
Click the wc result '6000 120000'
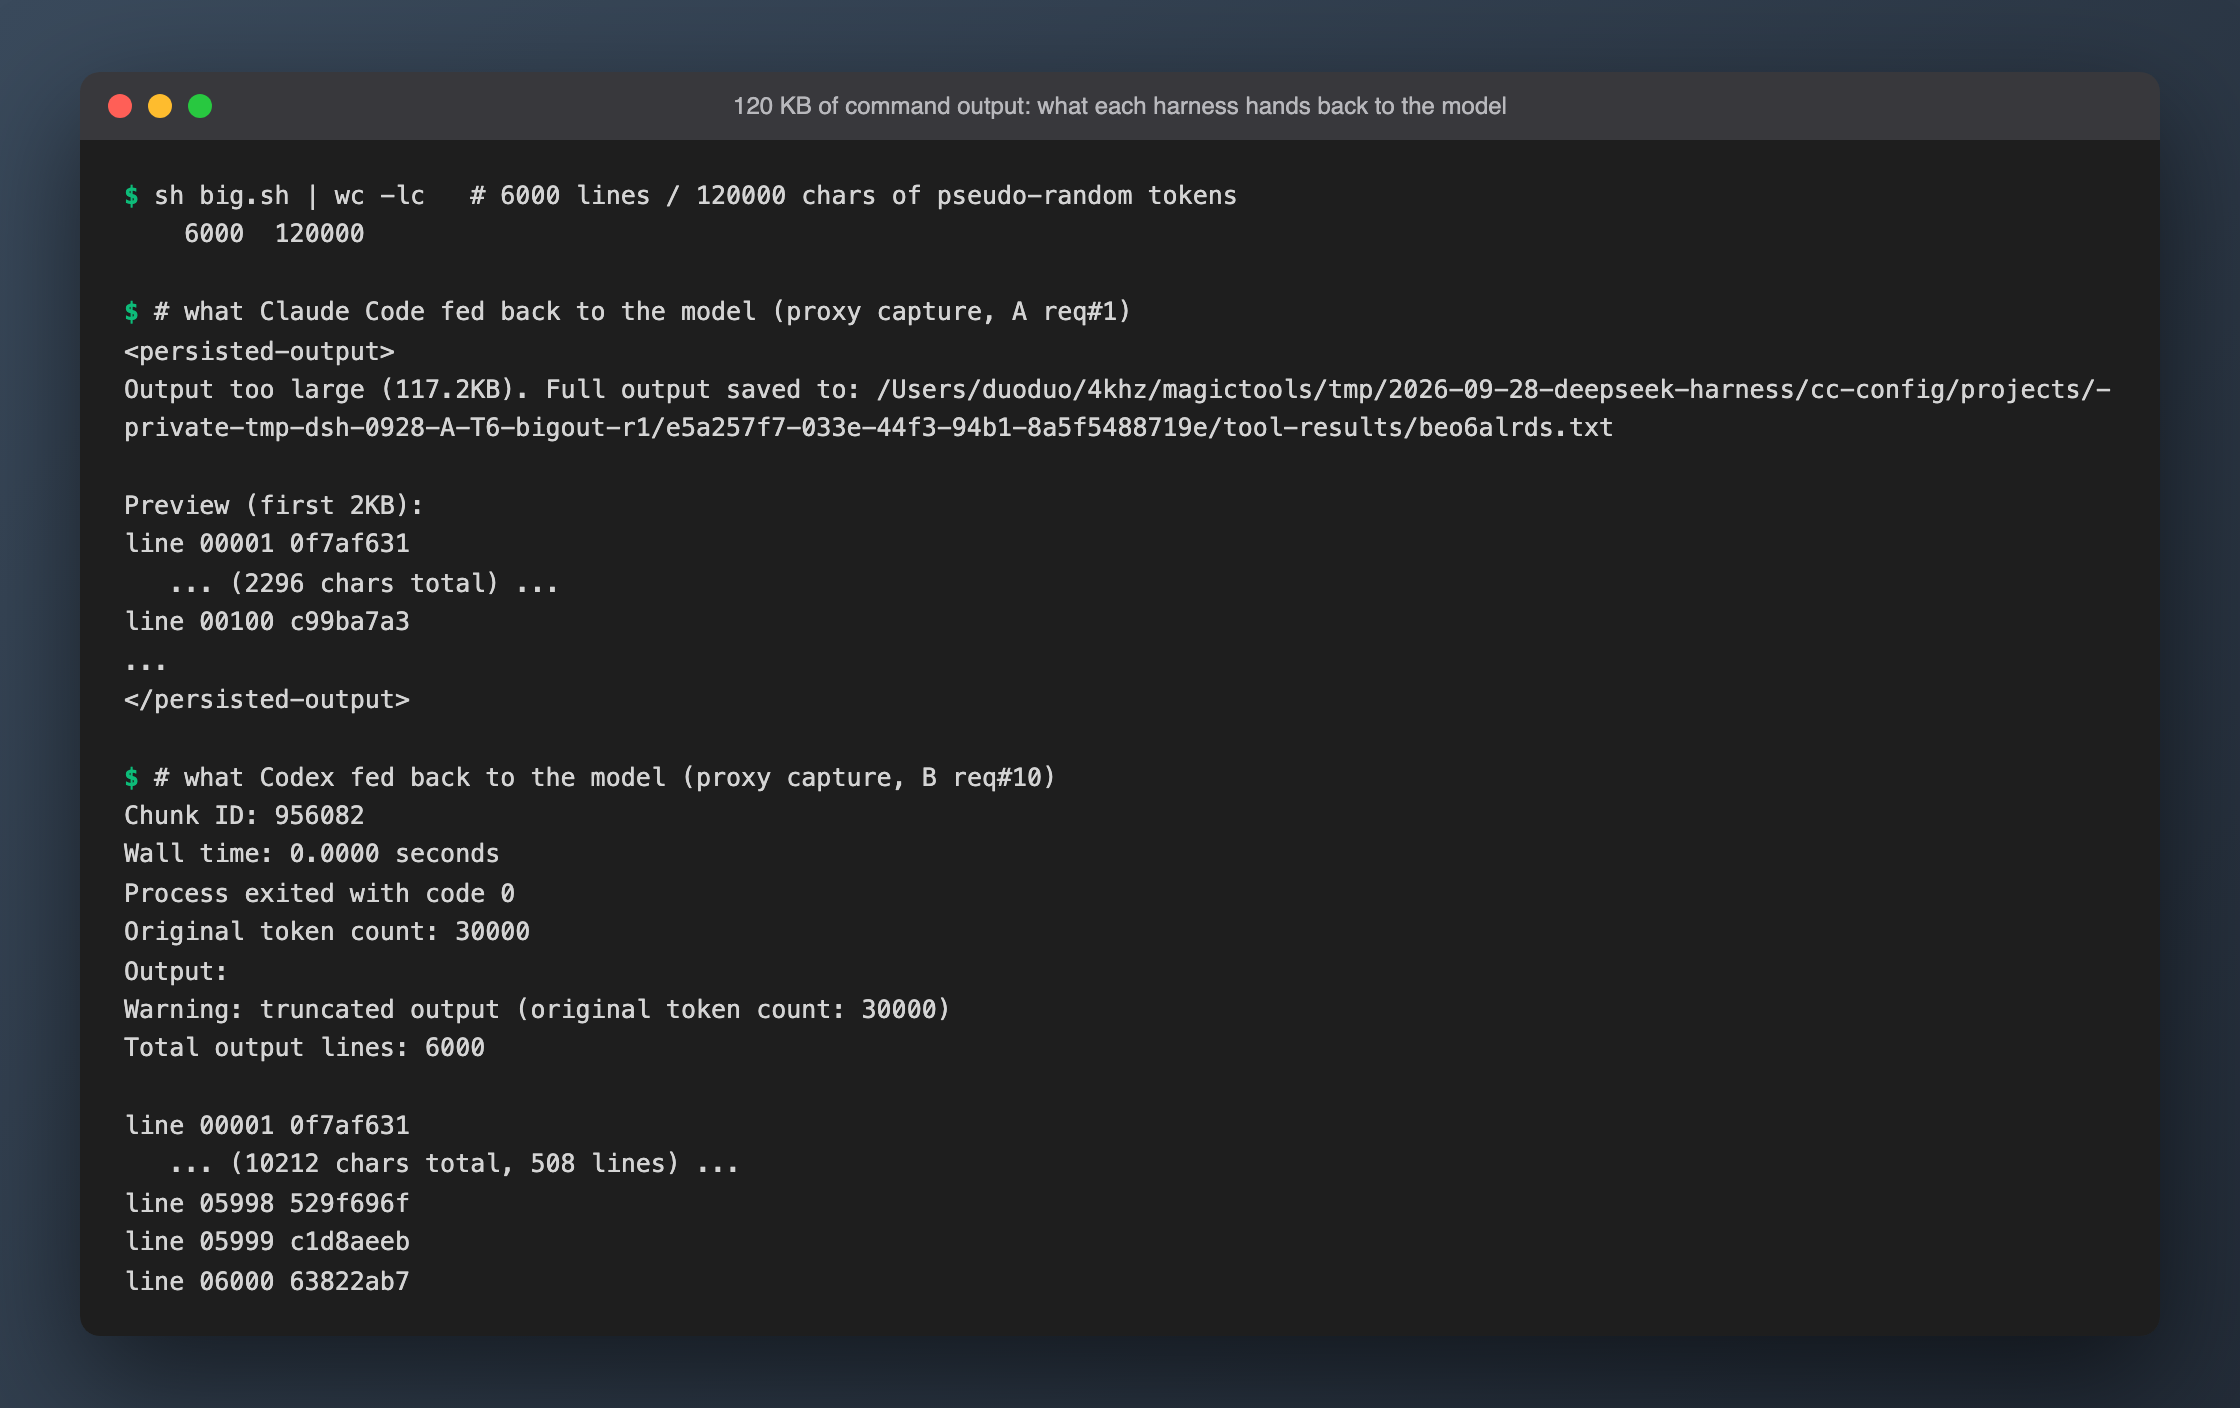tap(274, 233)
